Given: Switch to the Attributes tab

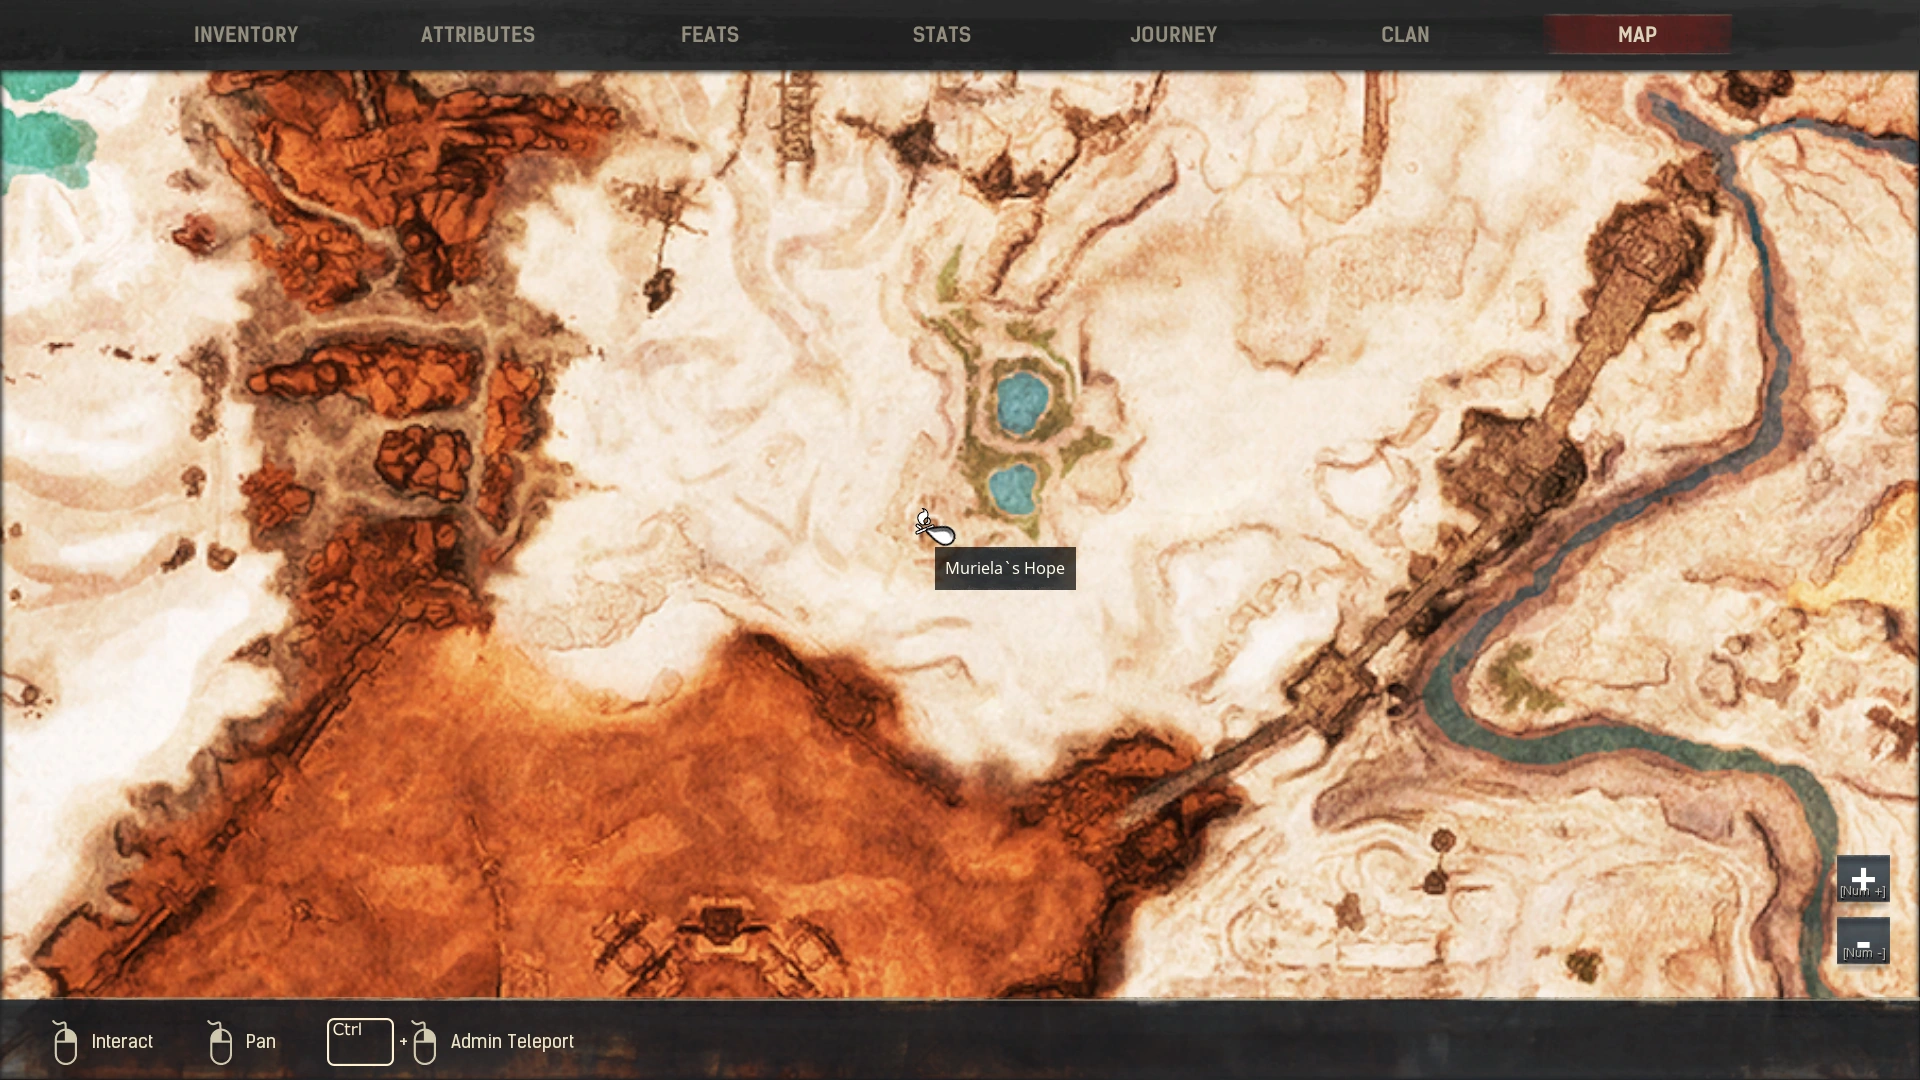Looking at the screenshot, I should pyautogui.click(x=477, y=35).
